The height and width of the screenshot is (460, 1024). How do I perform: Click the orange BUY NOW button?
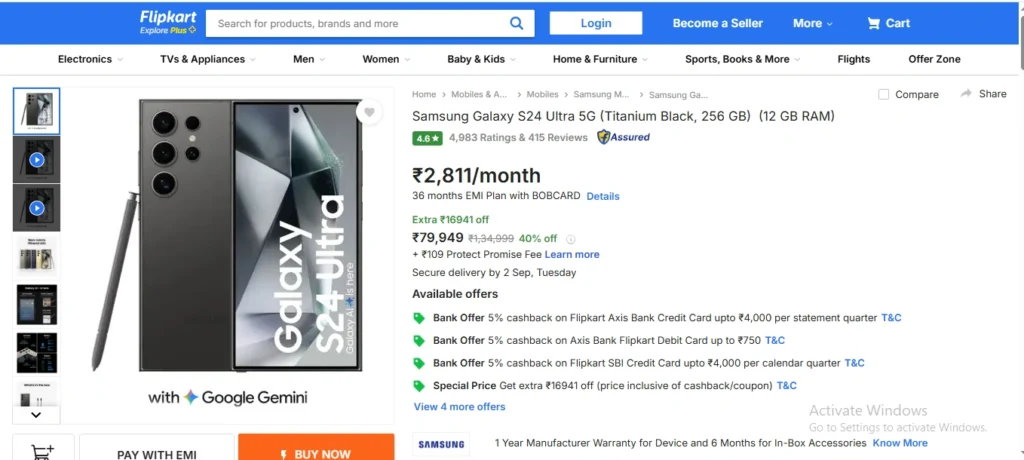click(316, 453)
